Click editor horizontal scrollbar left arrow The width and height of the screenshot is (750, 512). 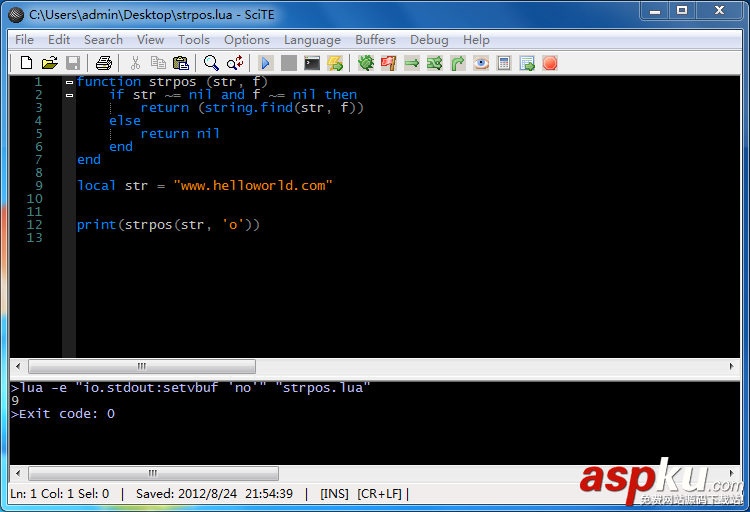[x=18, y=367]
